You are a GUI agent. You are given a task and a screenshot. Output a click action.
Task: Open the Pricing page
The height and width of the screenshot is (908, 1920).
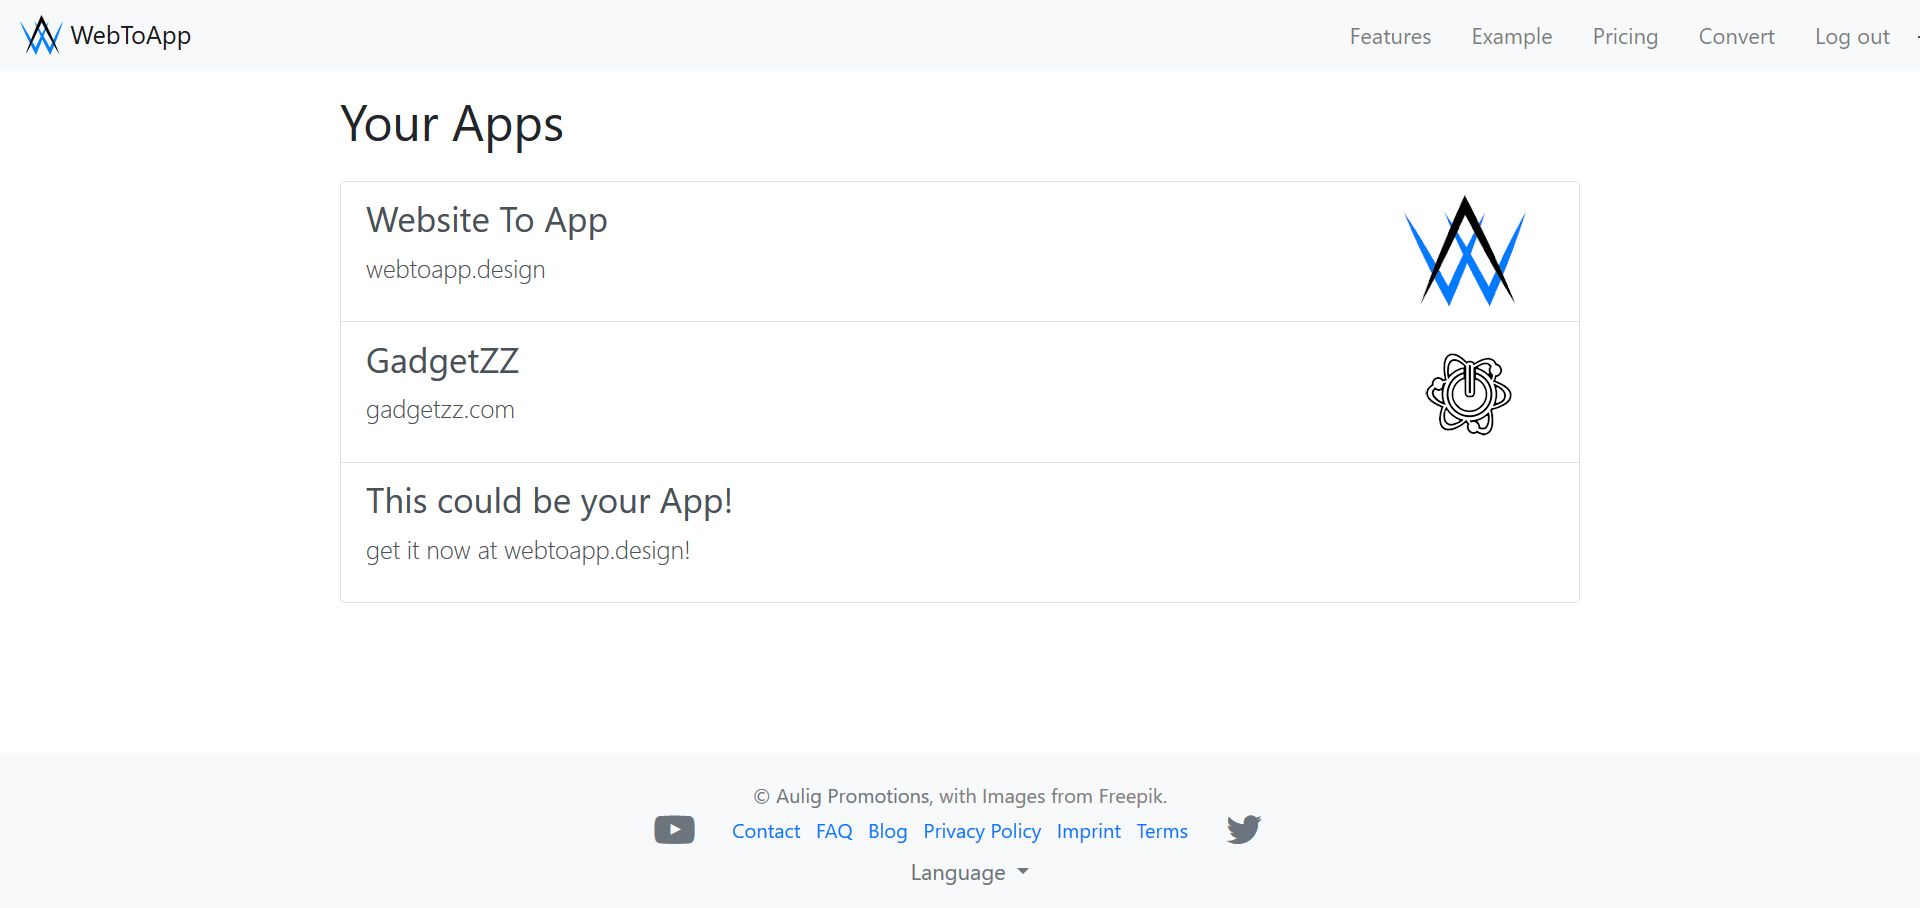click(x=1625, y=36)
